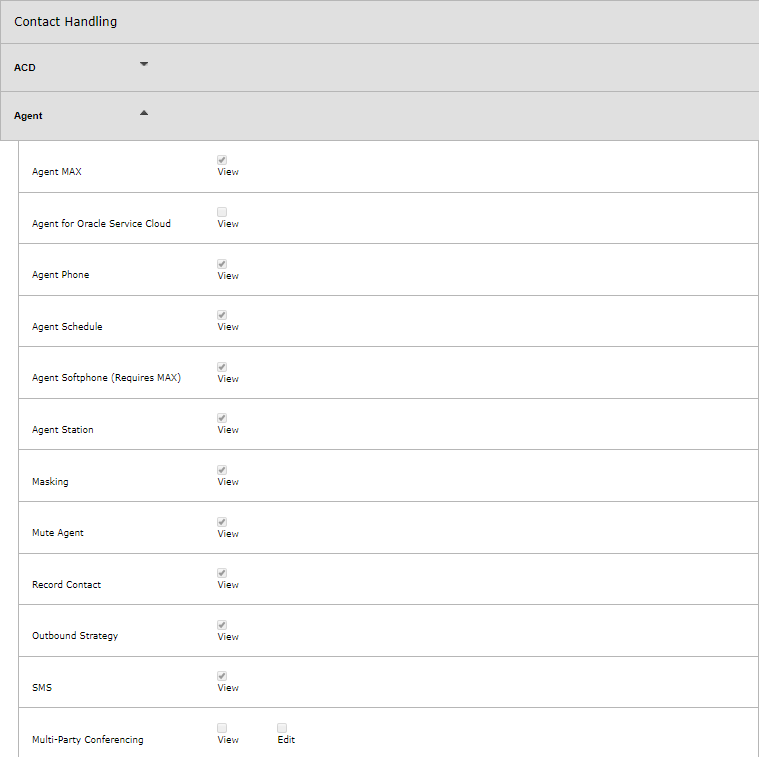Enable Multi-Party Conferencing View checkbox
Viewport: 759px width, 757px height.
[222, 728]
